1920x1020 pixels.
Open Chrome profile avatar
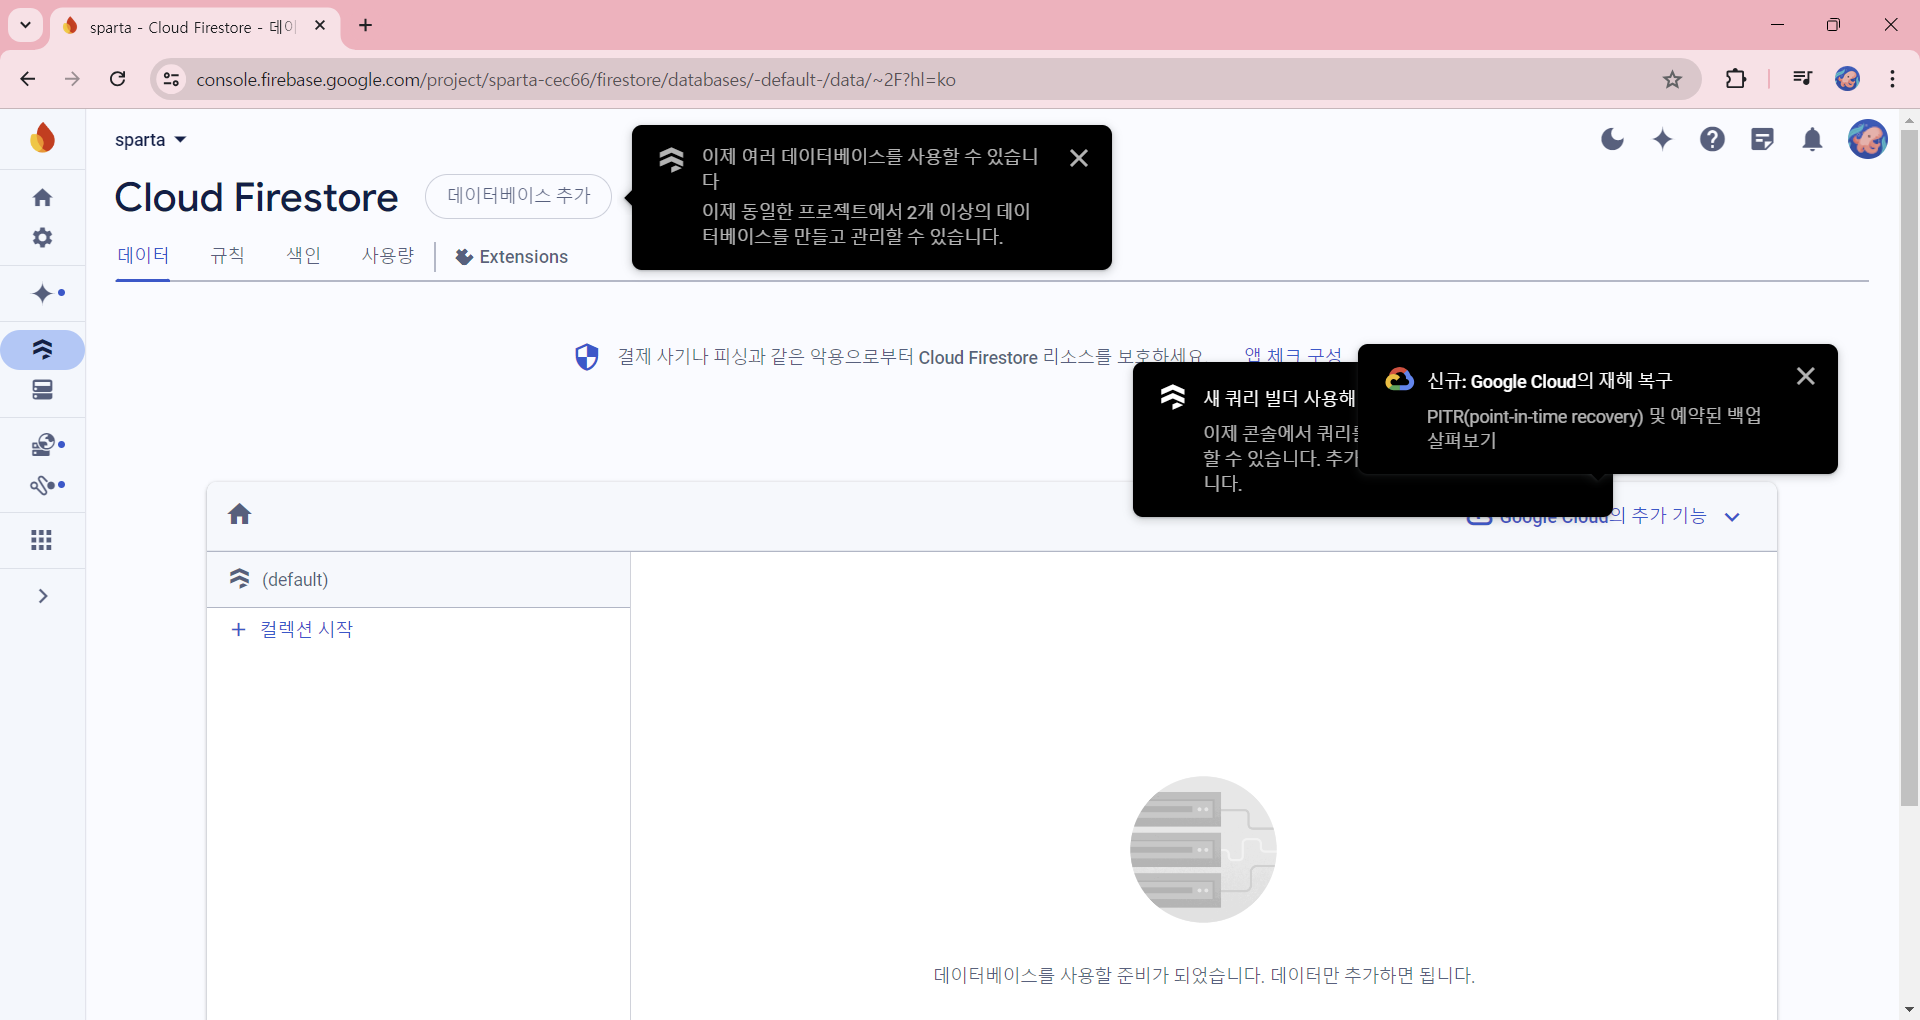(1847, 79)
